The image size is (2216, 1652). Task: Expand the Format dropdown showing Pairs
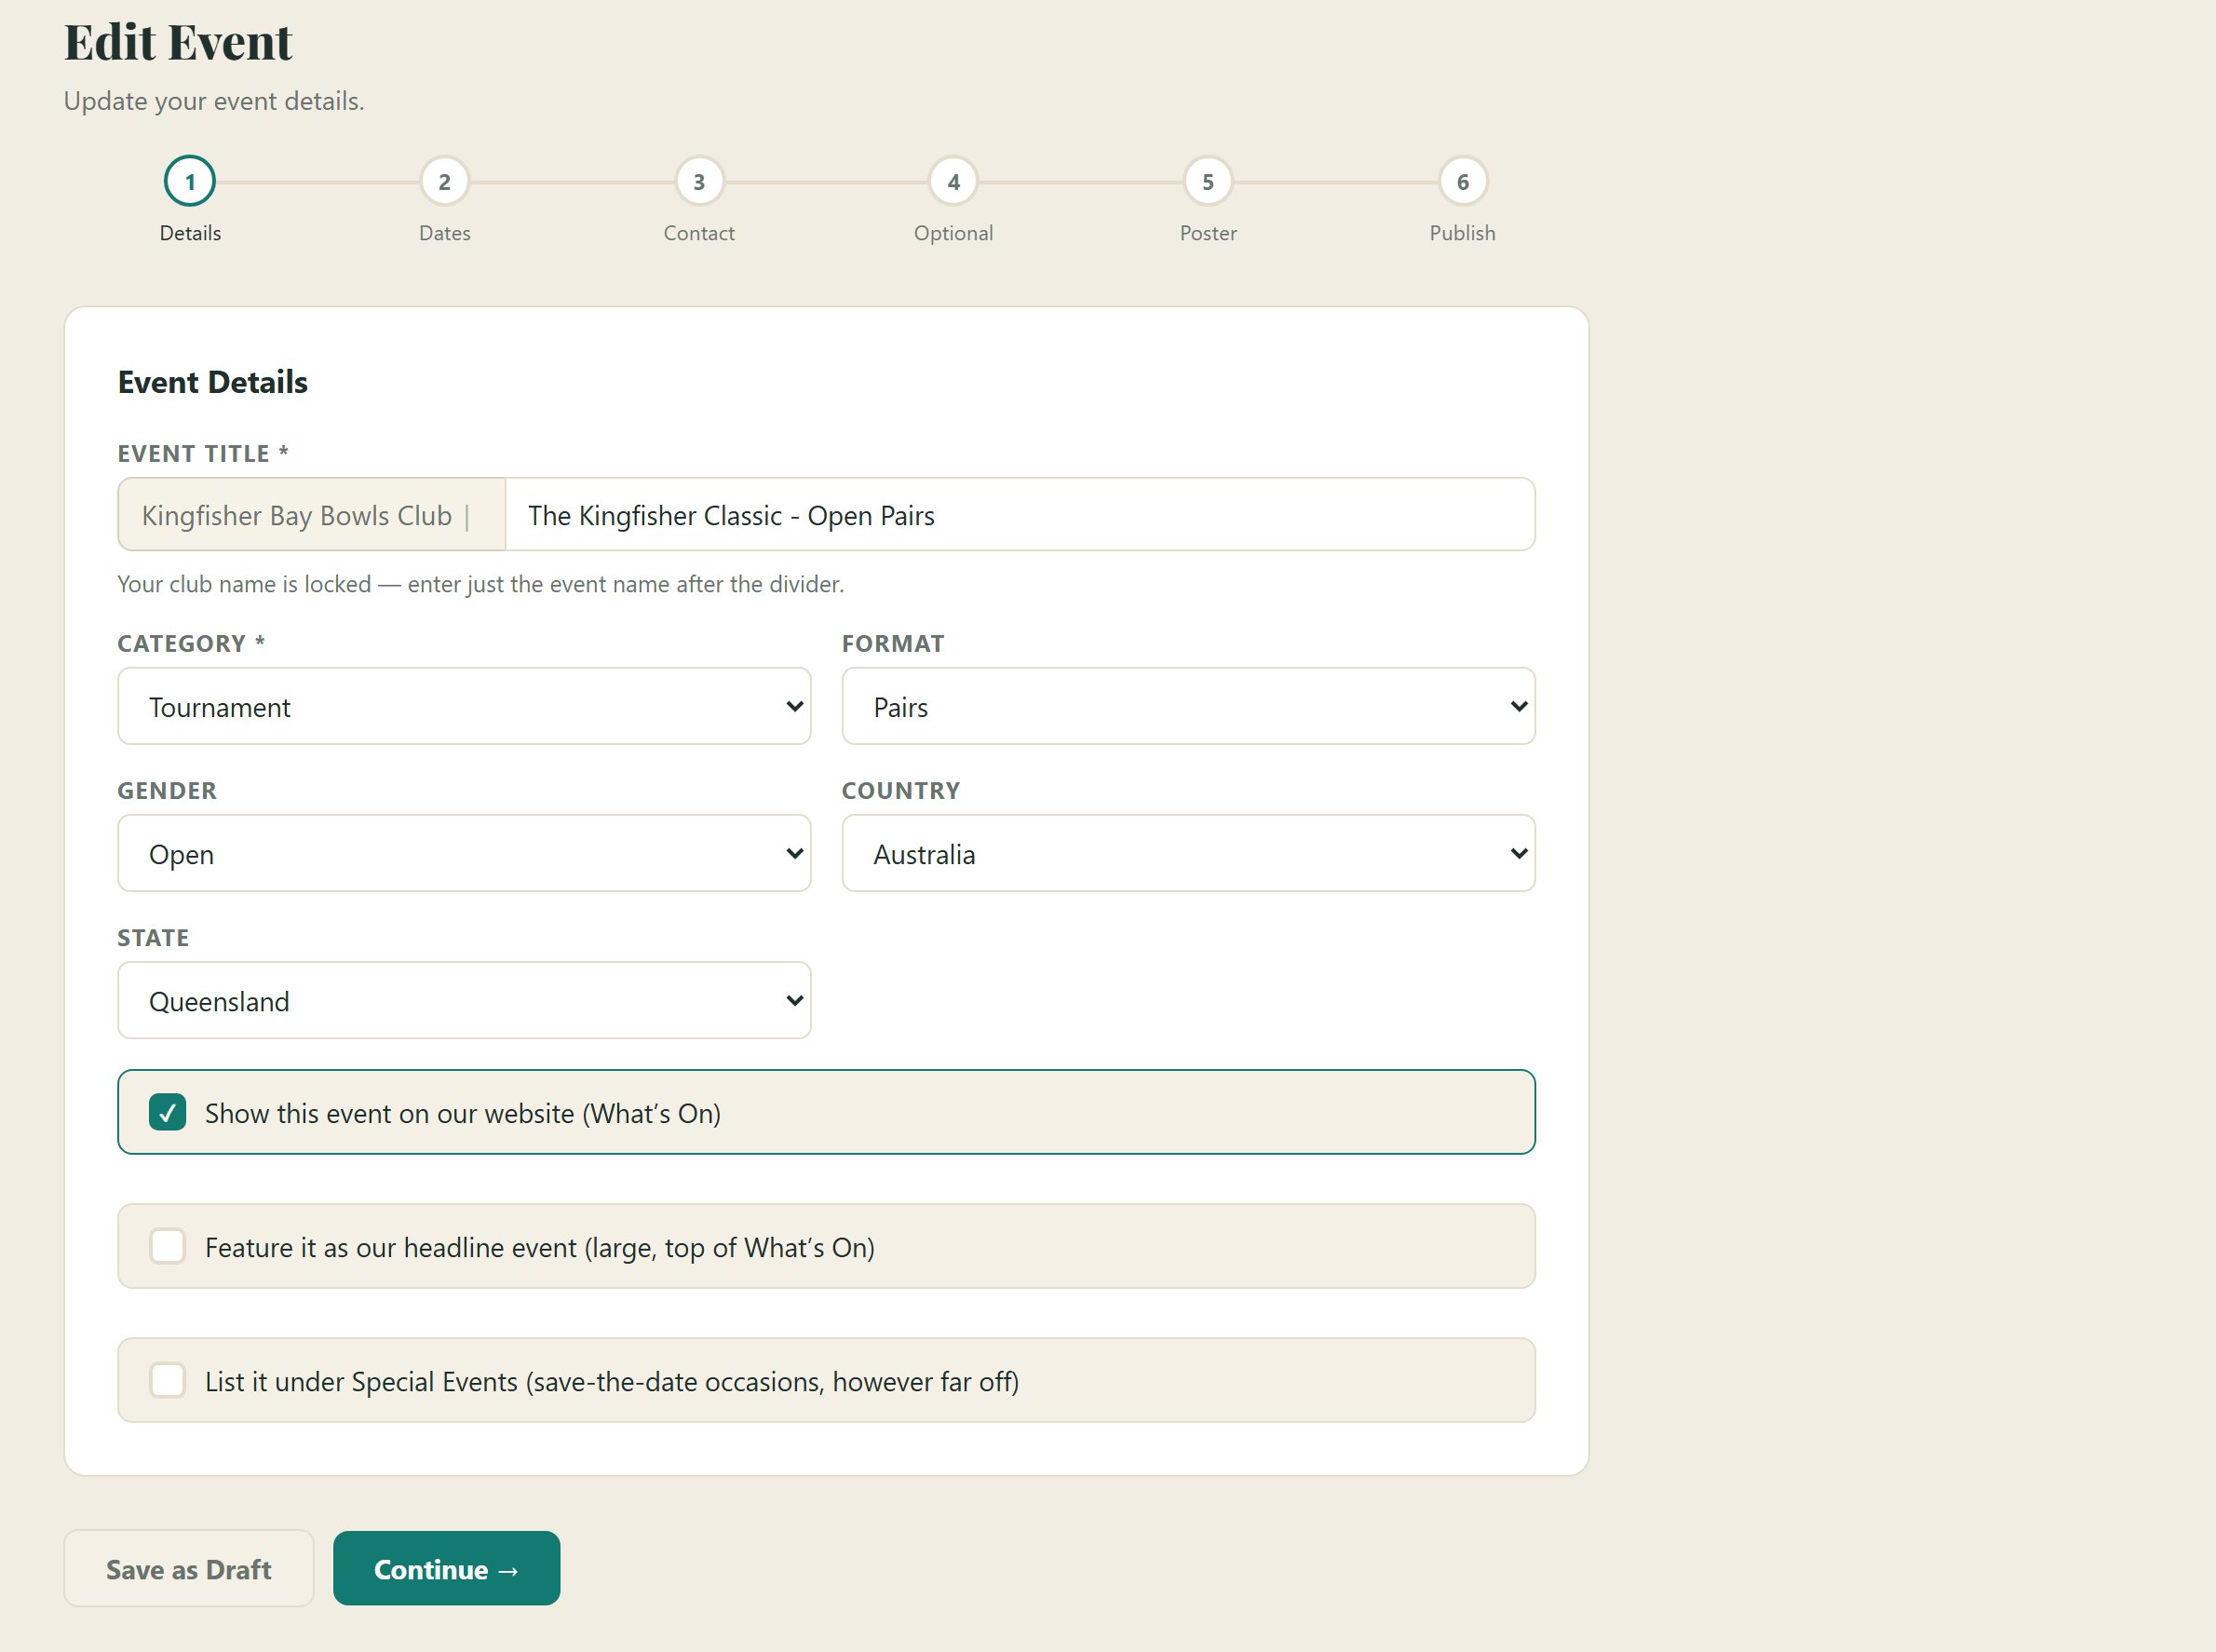1188,706
